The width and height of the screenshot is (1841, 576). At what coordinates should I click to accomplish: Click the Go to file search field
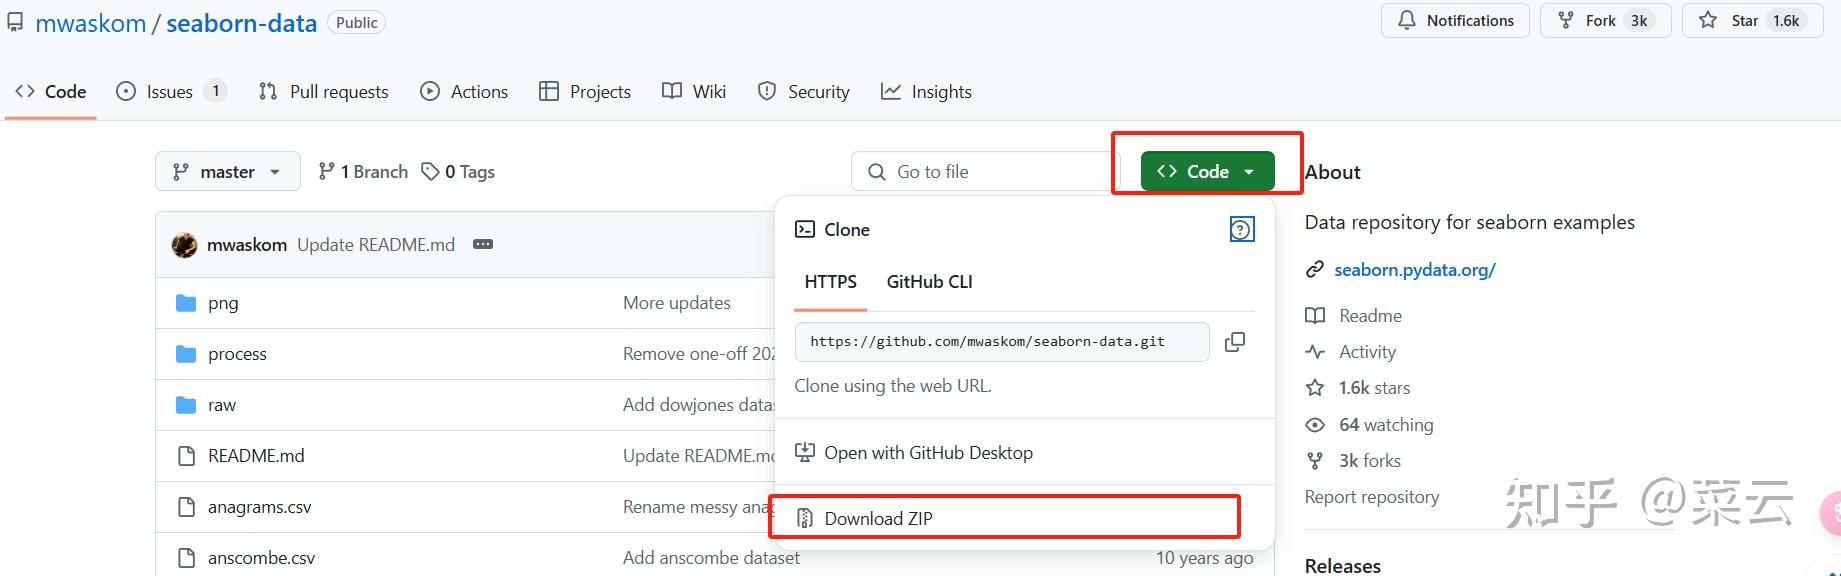pos(985,172)
